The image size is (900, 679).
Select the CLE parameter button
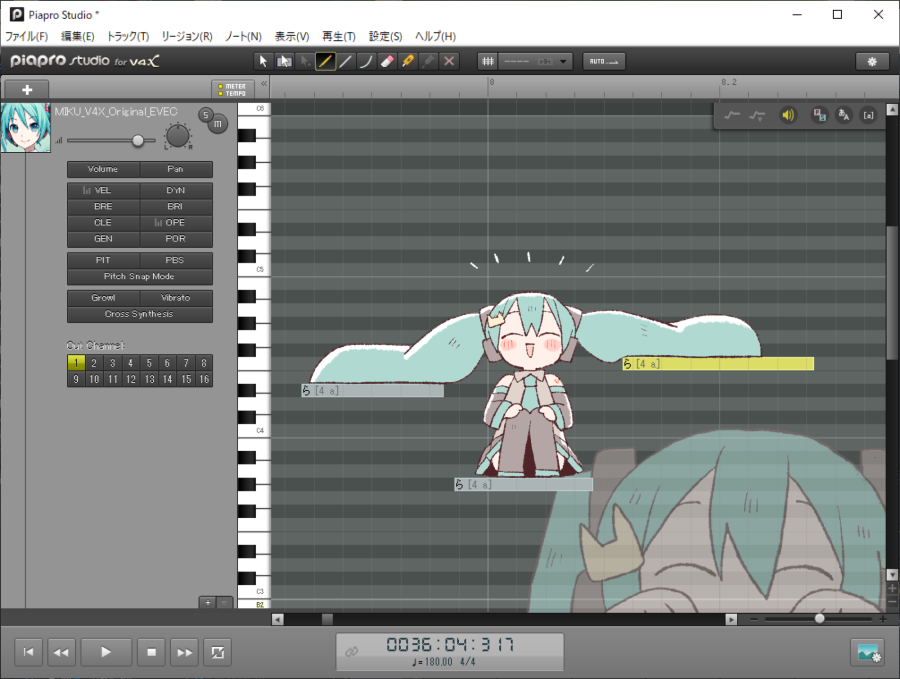[103, 223]
